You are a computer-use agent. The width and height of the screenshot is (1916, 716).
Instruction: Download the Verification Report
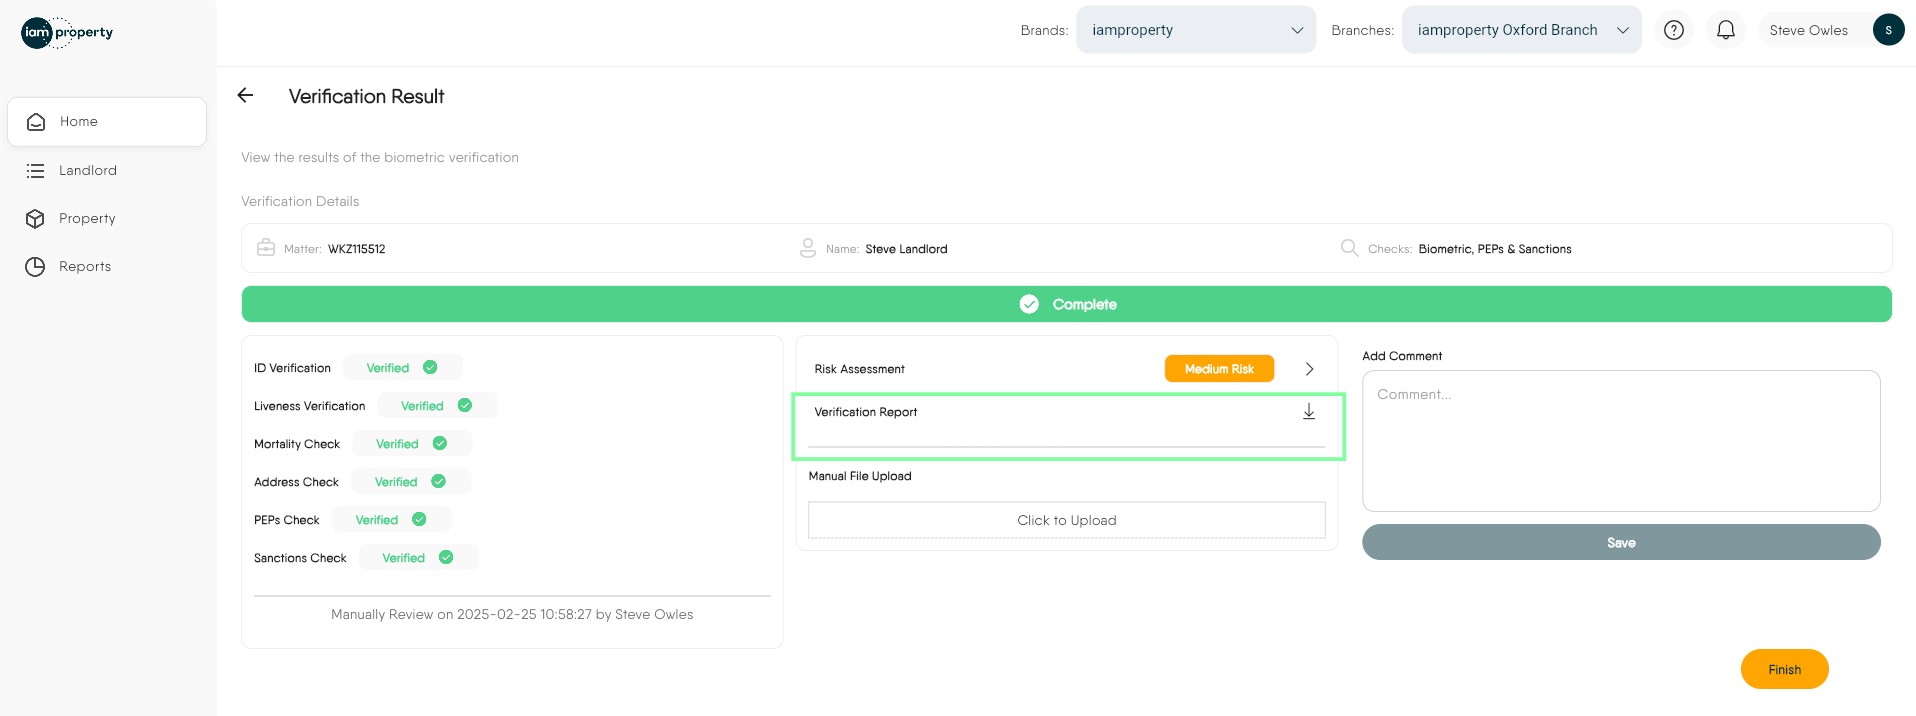[1308, 412]
